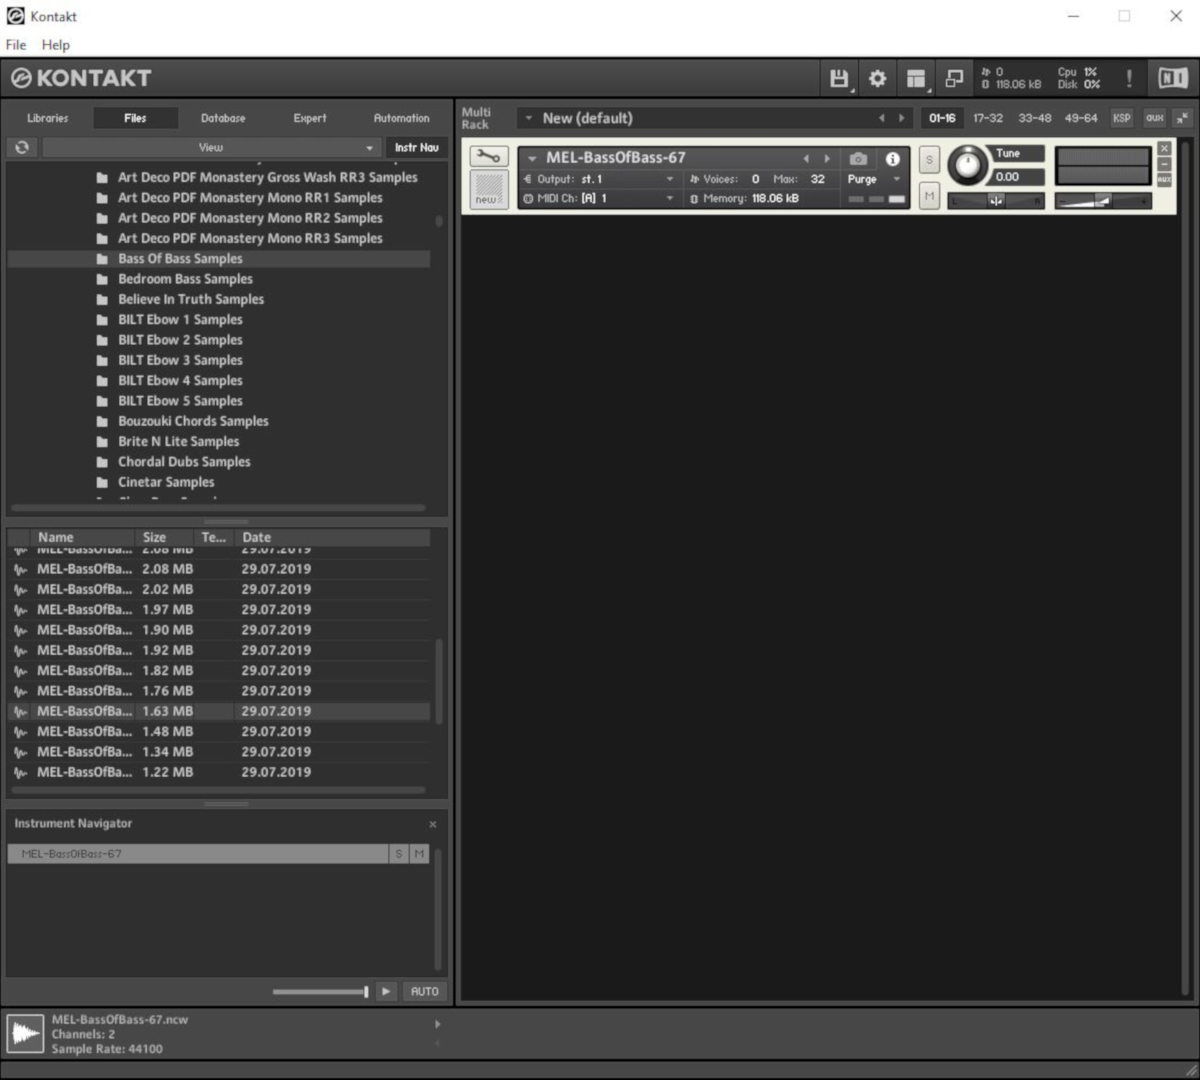Play the selected sample preview
1200x1080 pixels.
[386, 992]
